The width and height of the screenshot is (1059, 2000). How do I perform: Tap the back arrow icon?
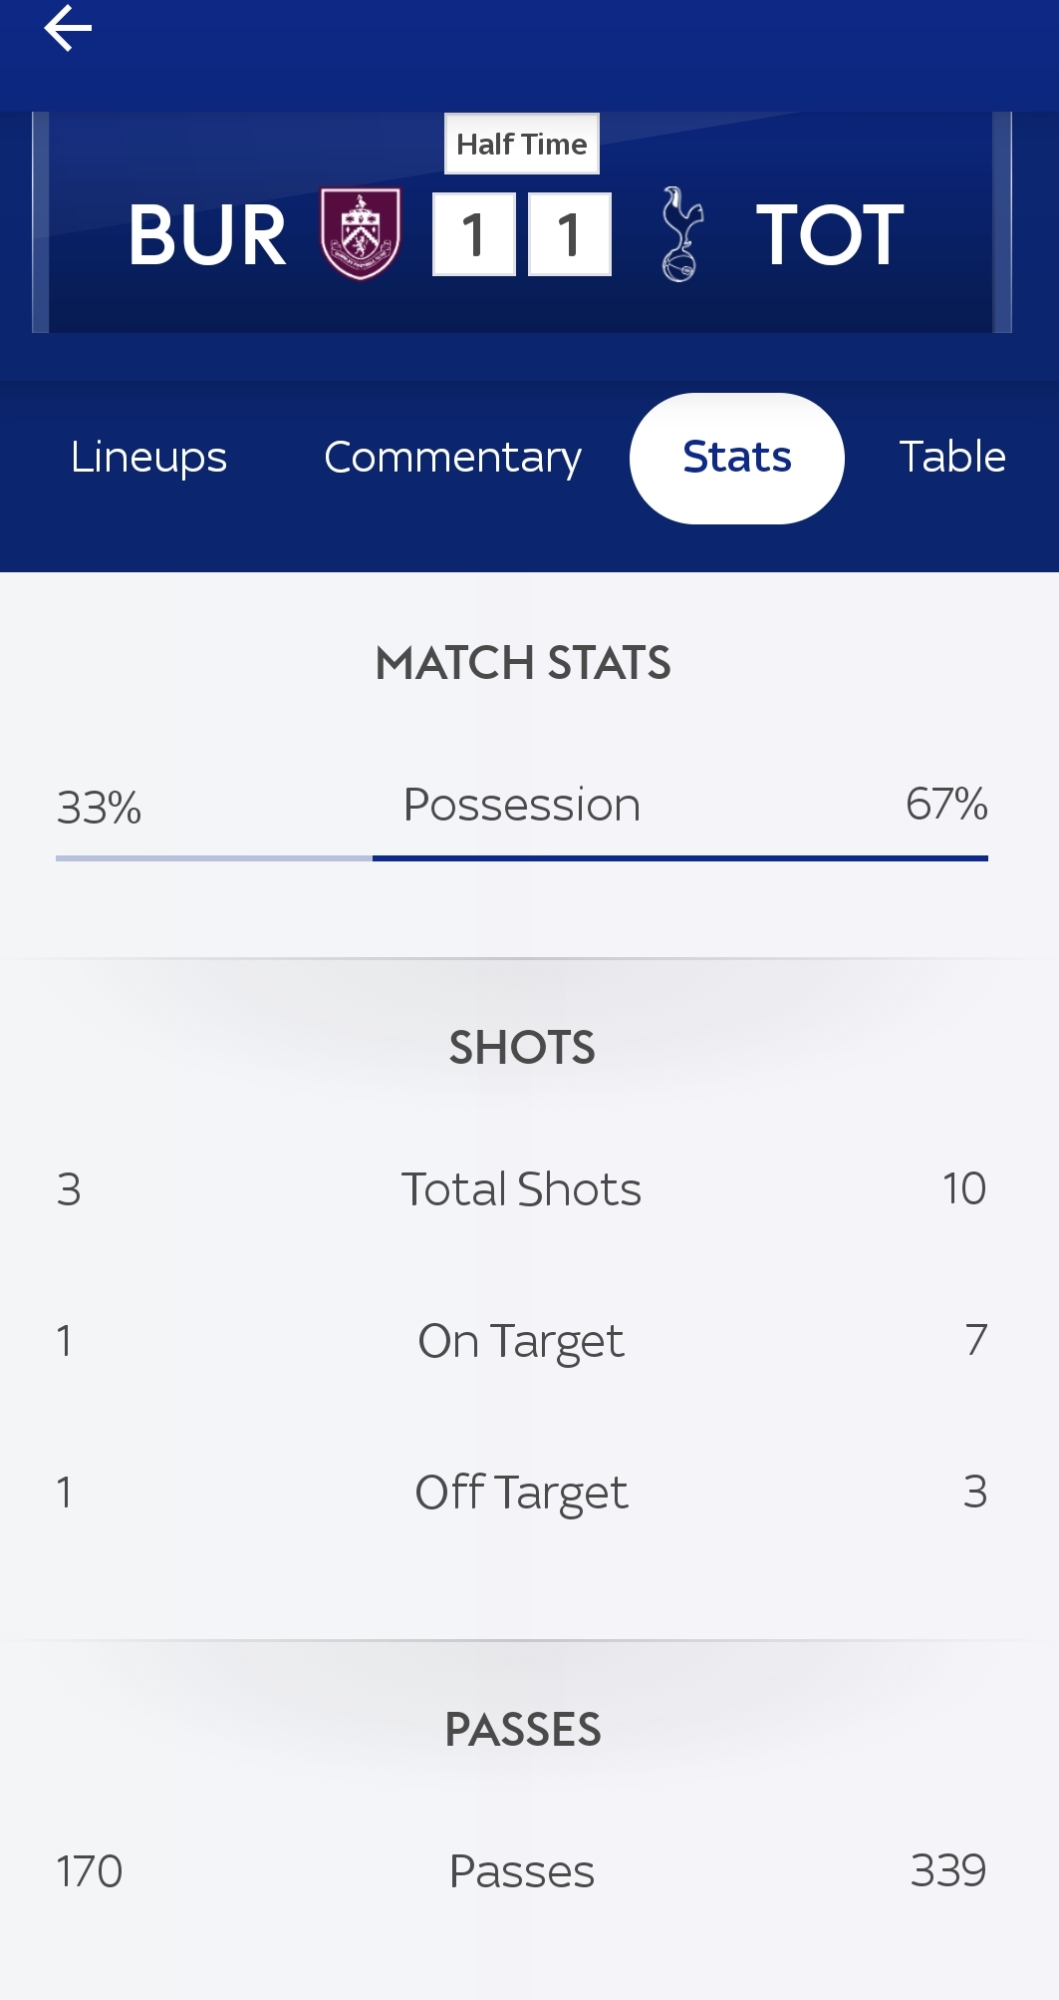point(68,28)
